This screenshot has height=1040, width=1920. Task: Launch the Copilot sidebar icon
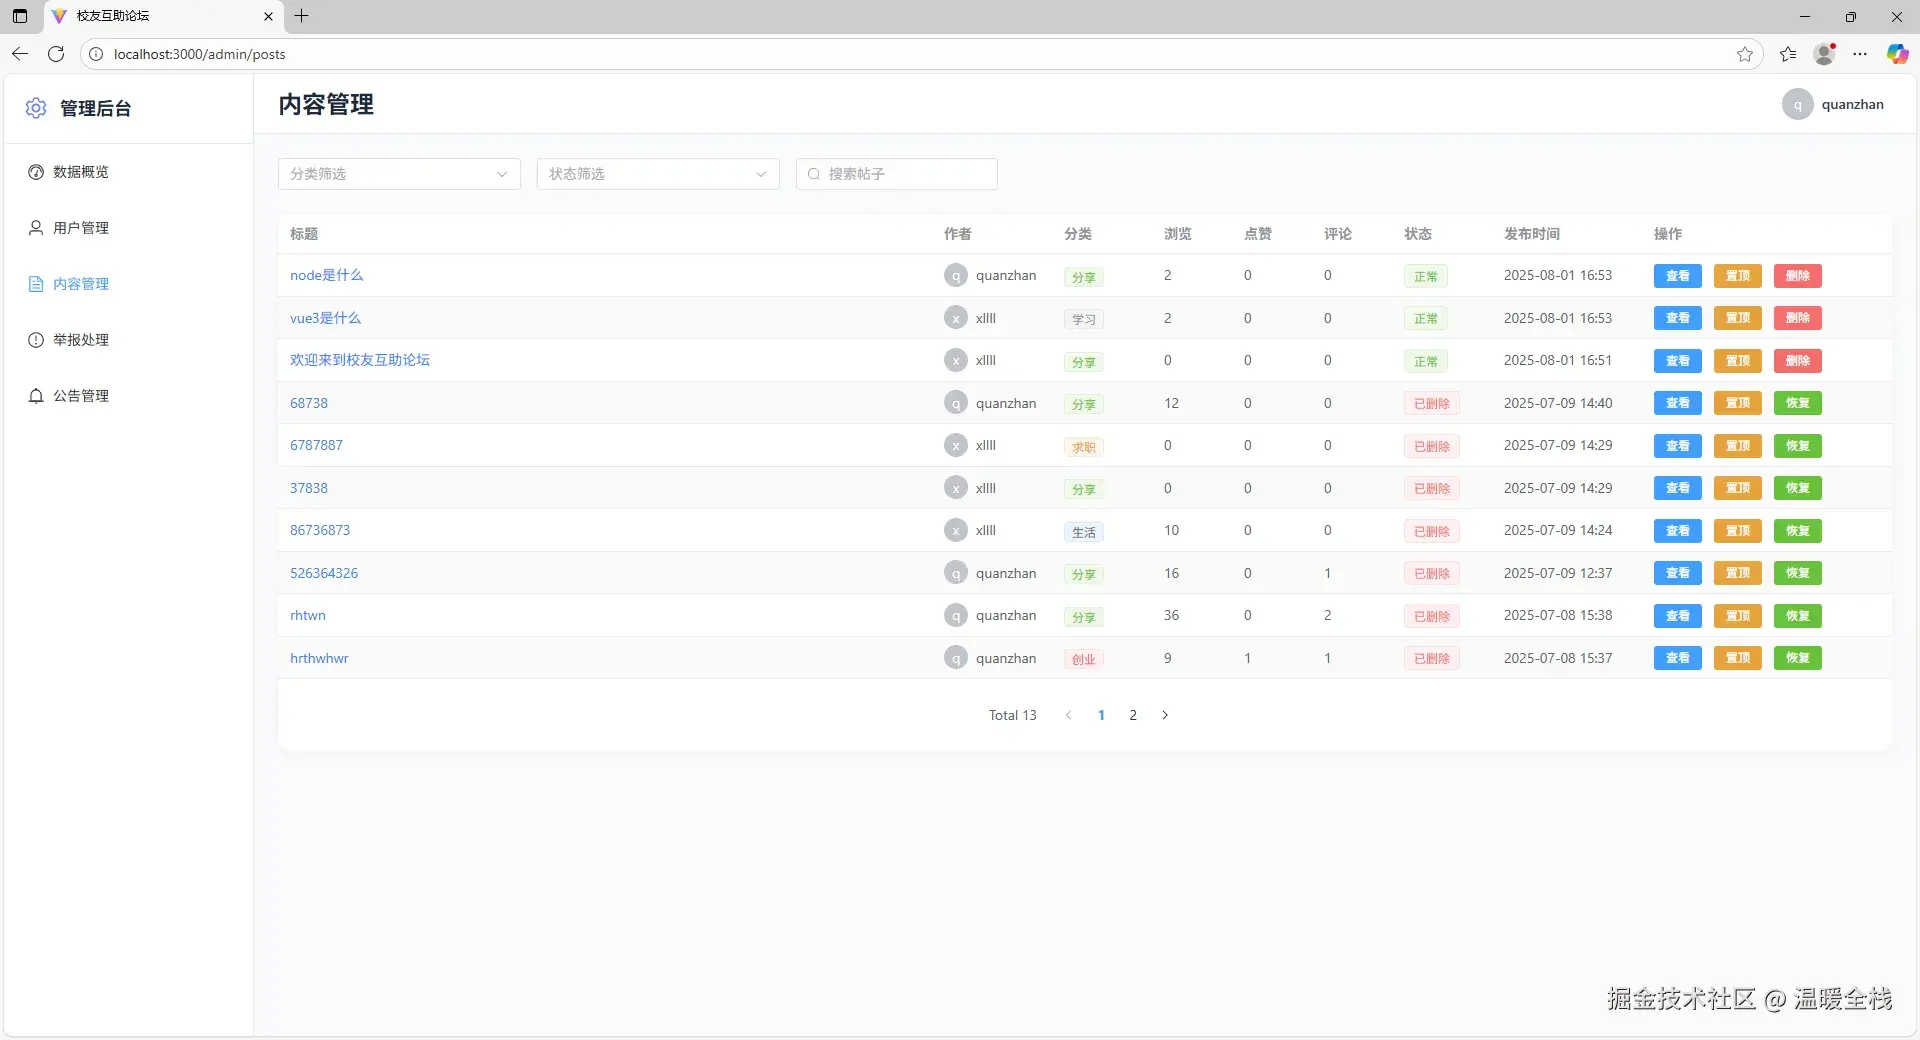pyautogui.click(x=1897, y=54)
